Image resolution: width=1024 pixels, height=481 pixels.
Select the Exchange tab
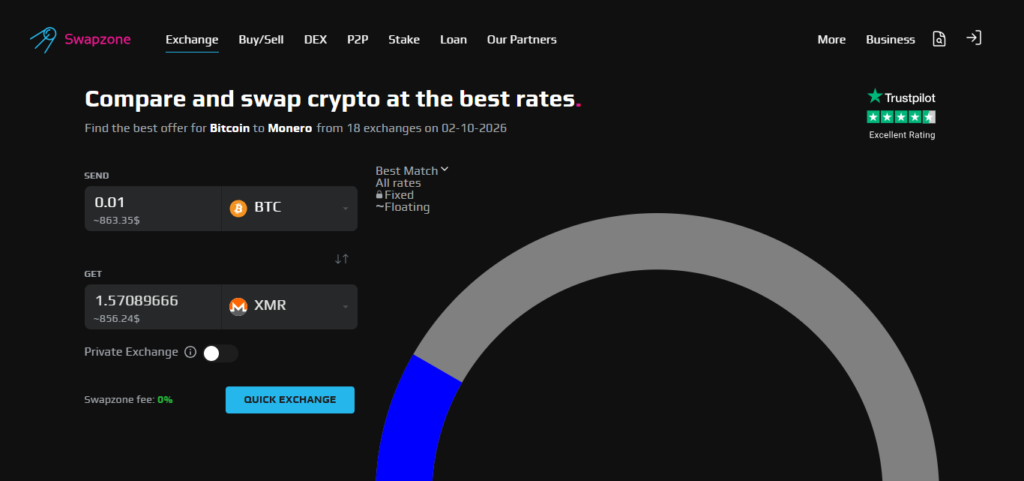point(192,40)
